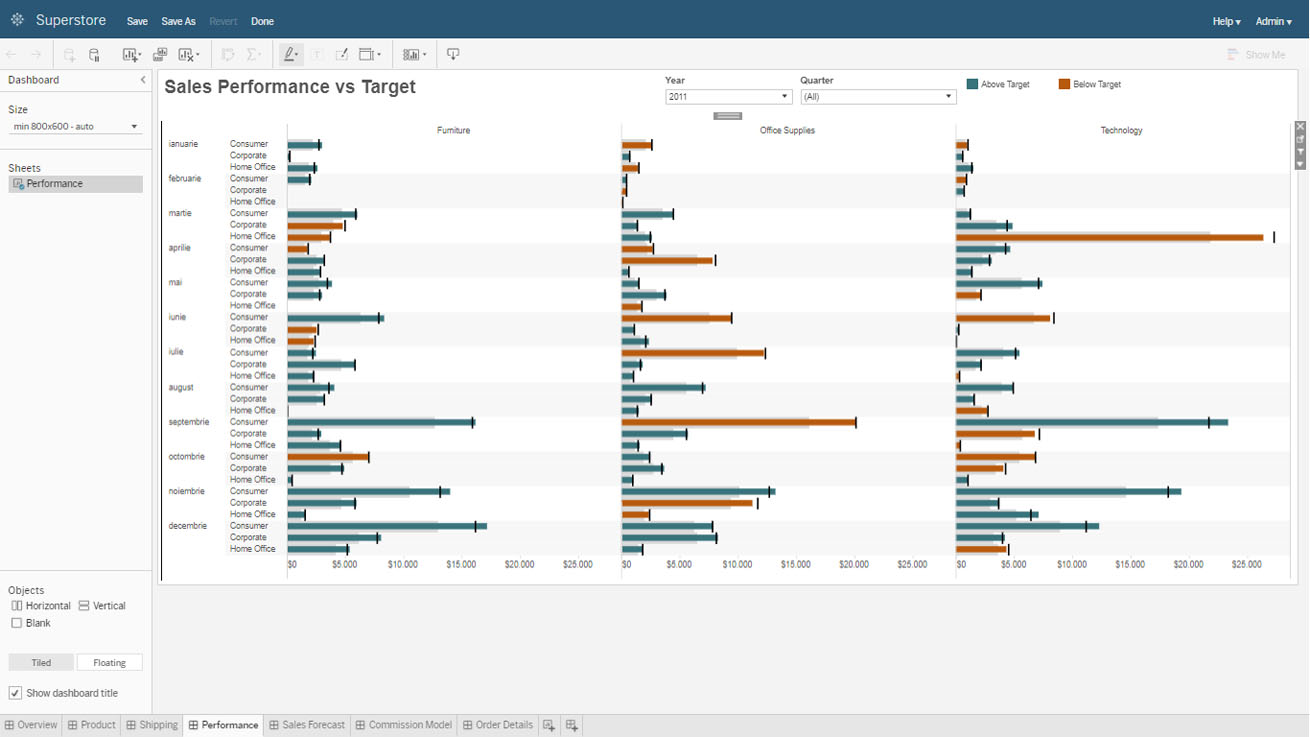Image resolution: width=1310 pixels, height=737 pixels.
Task: Open Commission Model sheet tab
Action: click(404, 725)
